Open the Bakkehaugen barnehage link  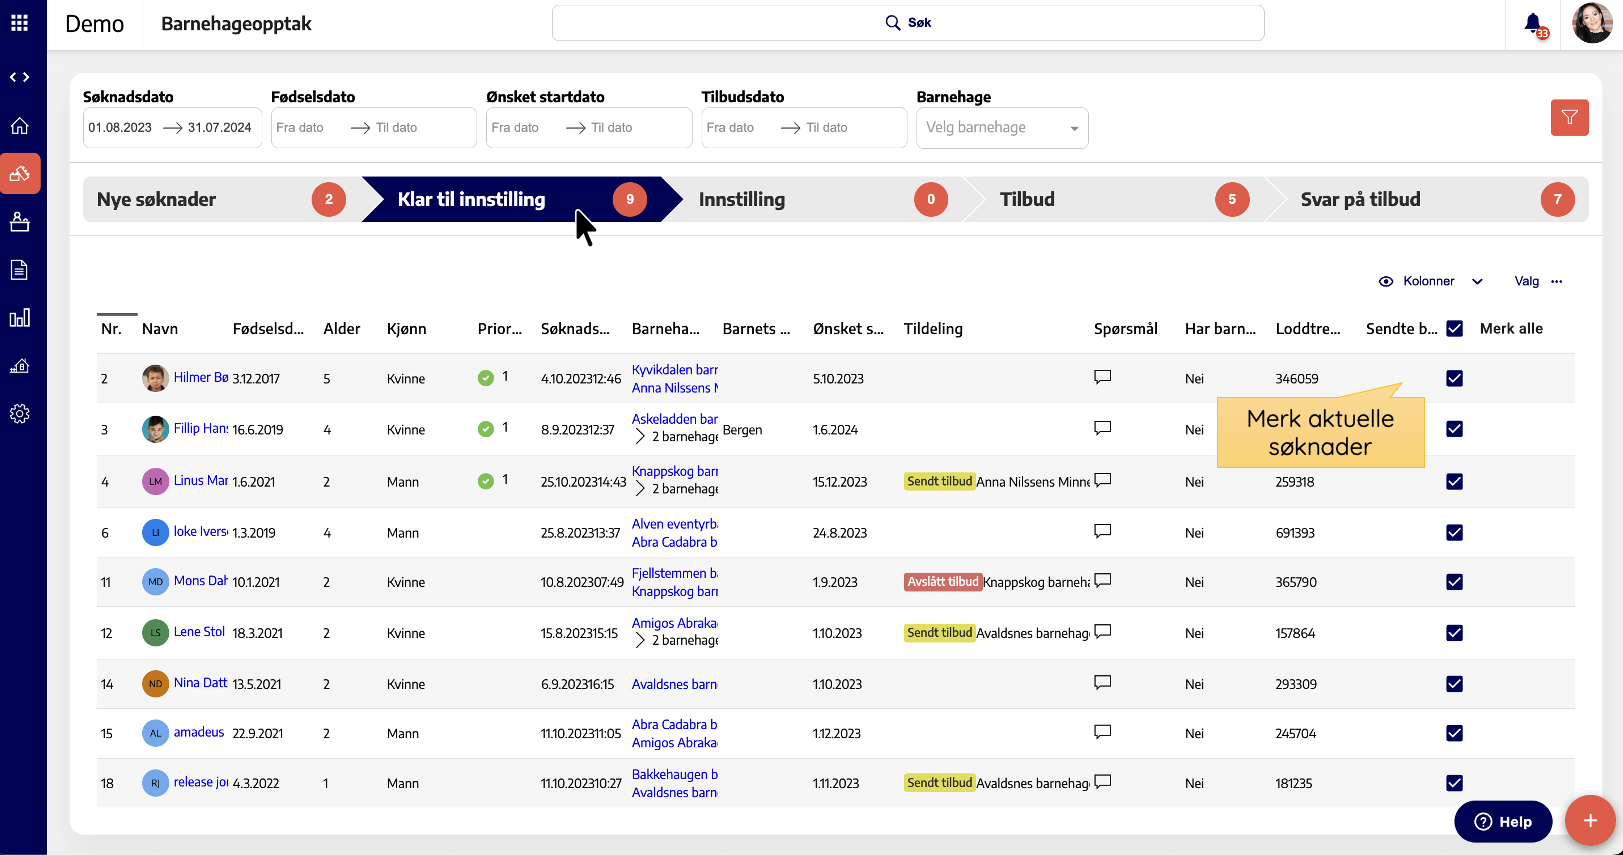675,774
